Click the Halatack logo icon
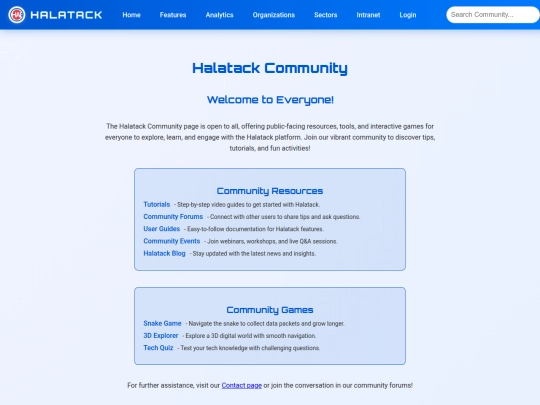 click(x=17, y=15)
